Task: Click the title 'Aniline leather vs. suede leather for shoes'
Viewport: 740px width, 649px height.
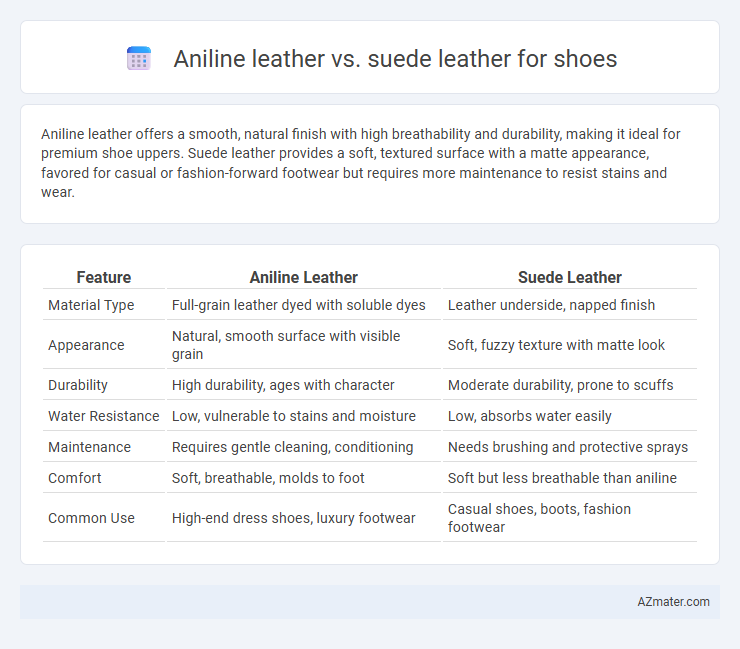Action: (x=395, y=59)
